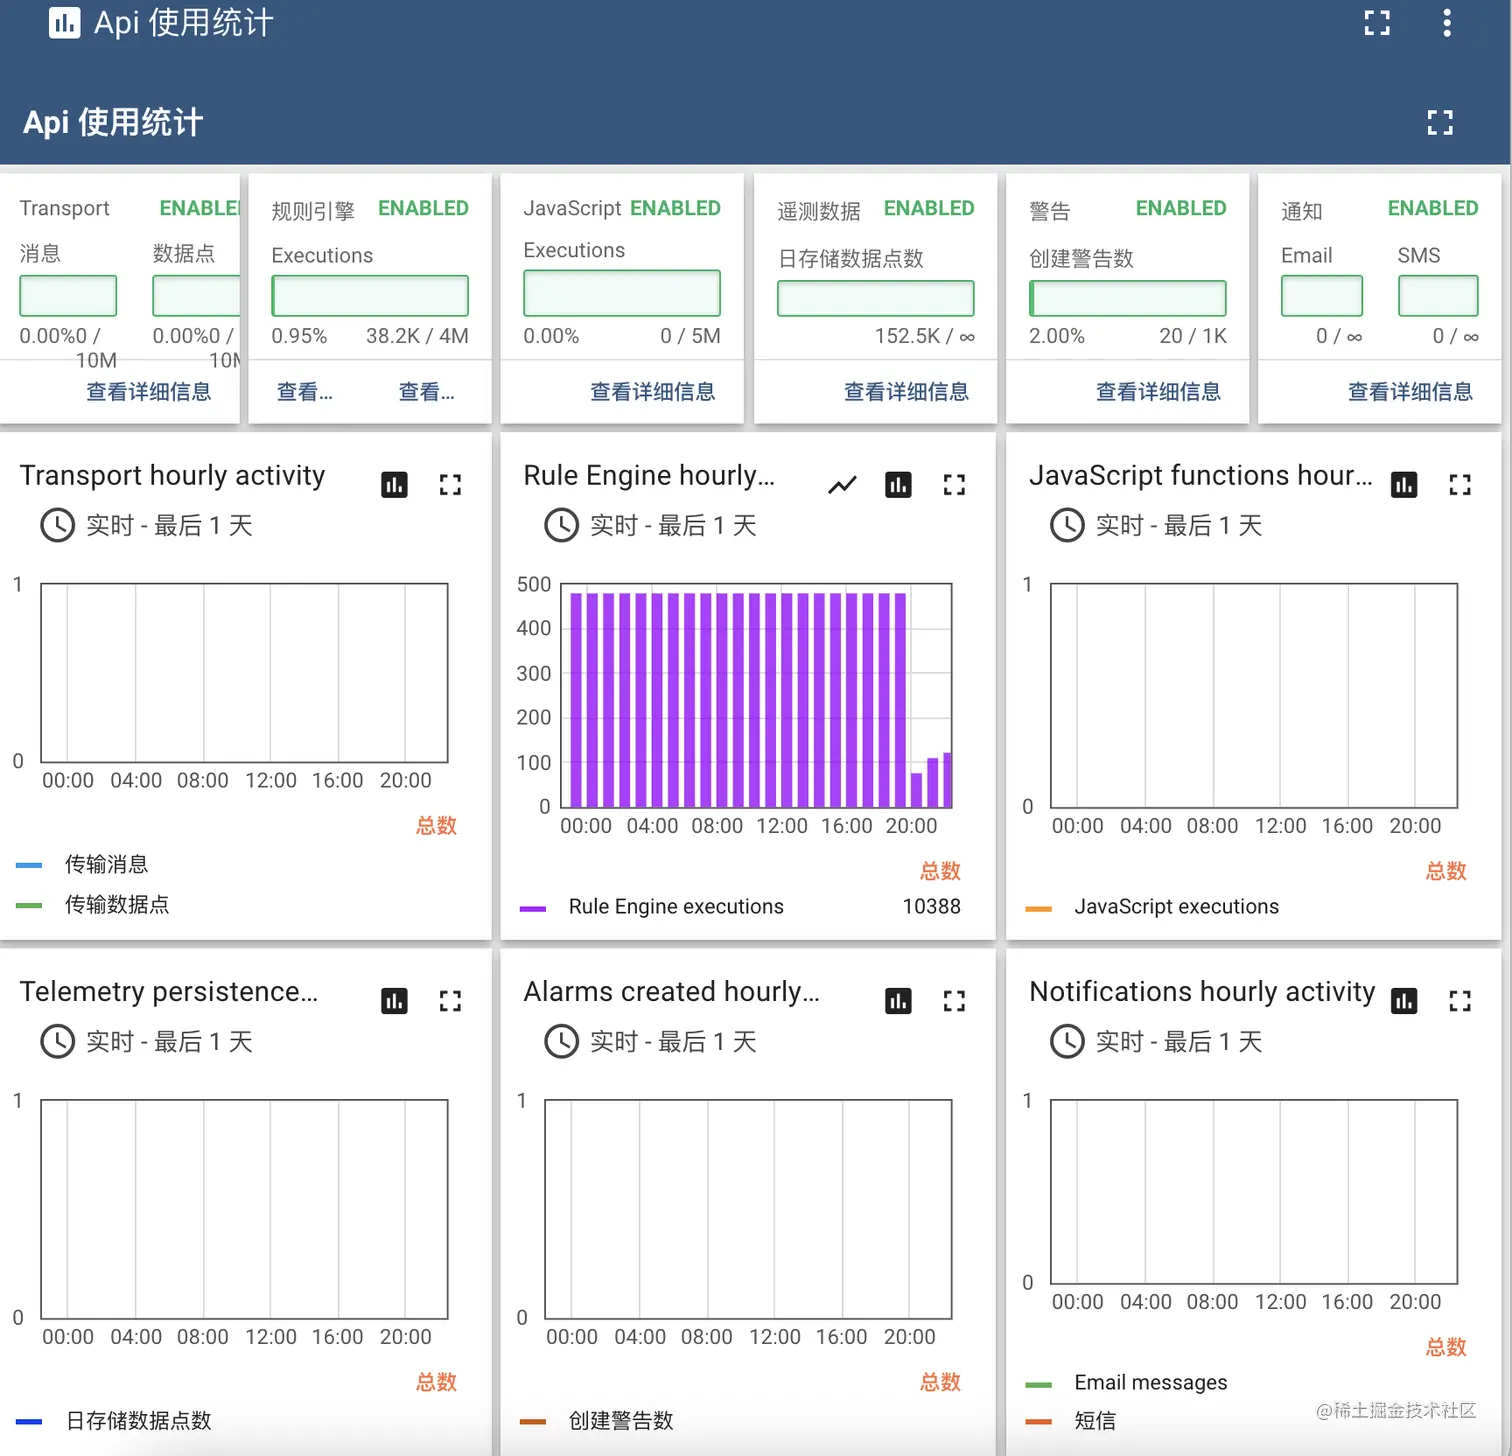Image resolution: width=1512 pixels, height=1456 pixels.
Task: Click ENABLED status on the 警告 card
Action: tap(1181, 208)
